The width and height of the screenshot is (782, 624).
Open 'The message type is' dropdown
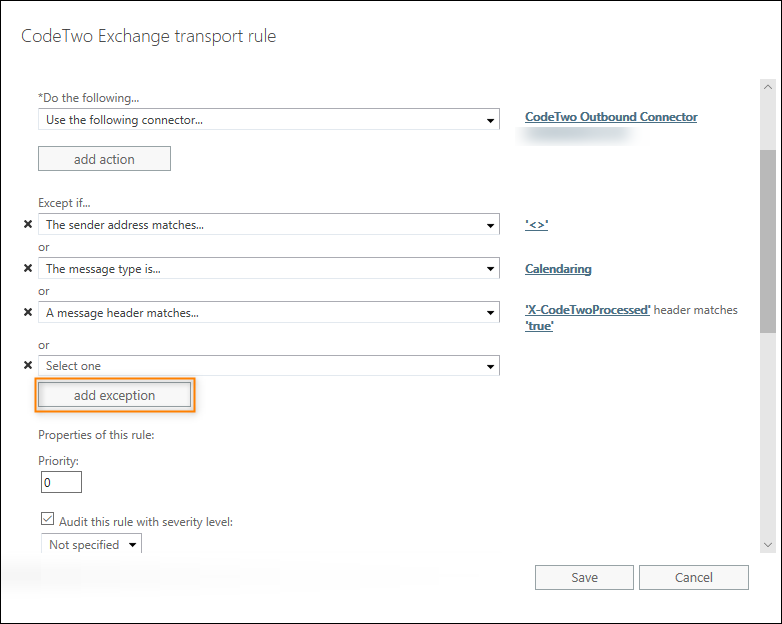269,268
